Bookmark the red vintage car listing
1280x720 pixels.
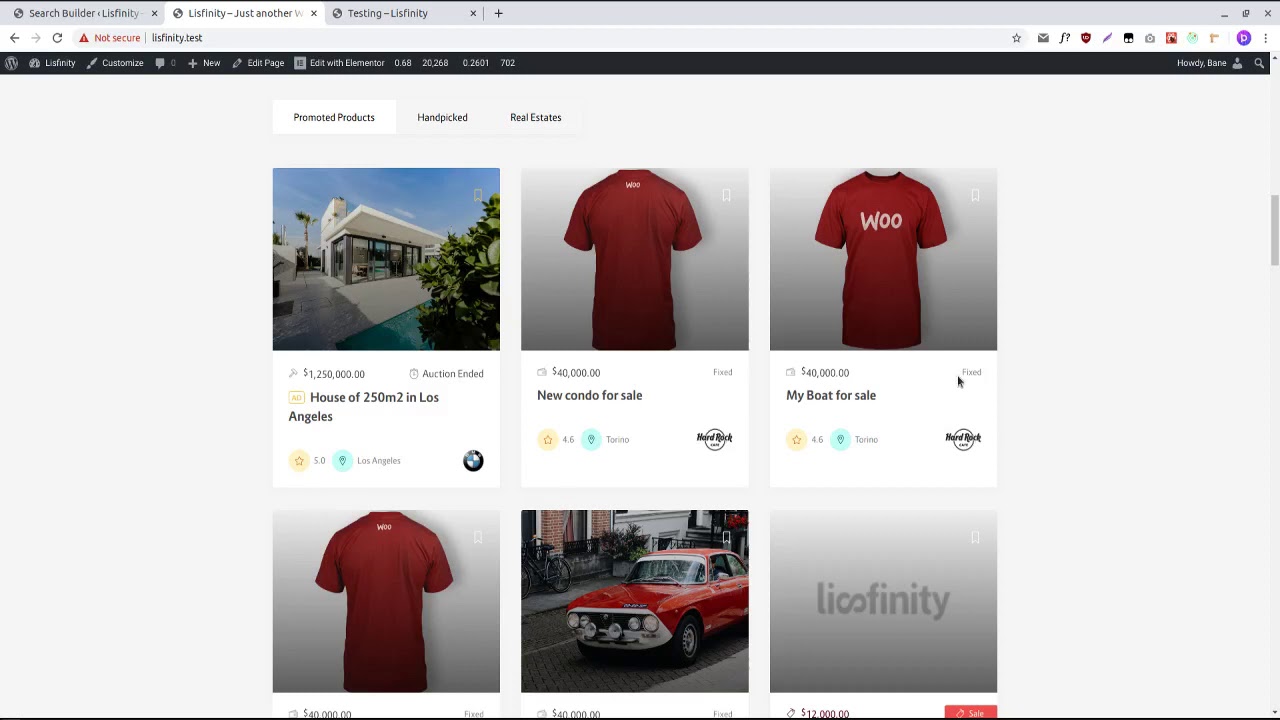click(x=726, y=537)
